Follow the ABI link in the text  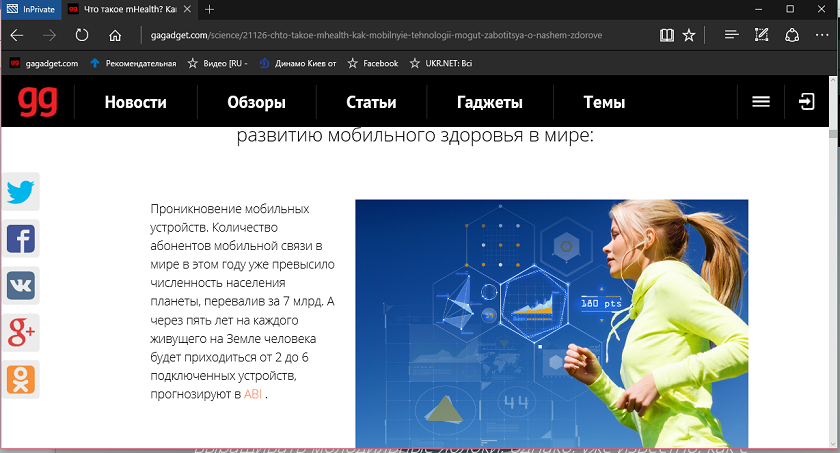[x=253, y=395]
